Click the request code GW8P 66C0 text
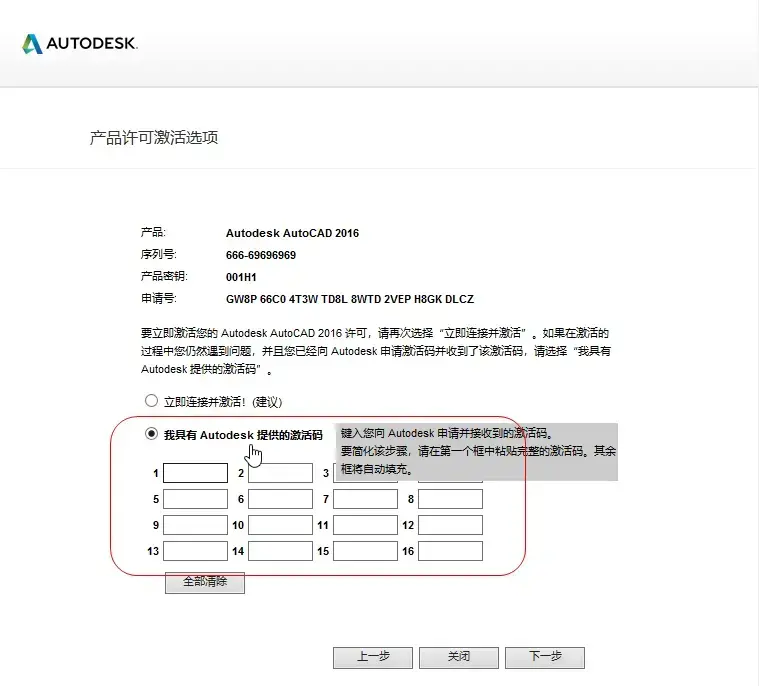This screenshot has height=686, width=759. [x=349, y=299]
